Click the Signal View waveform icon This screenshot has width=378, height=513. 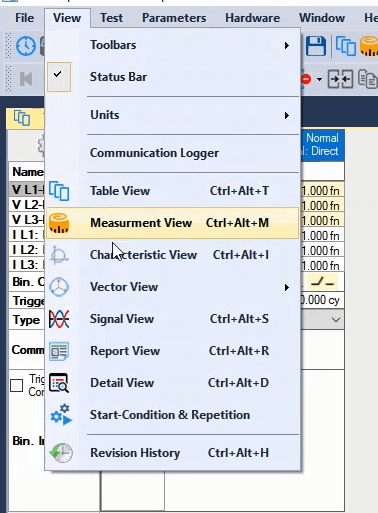pyautogui.click(x=59, y=319)
